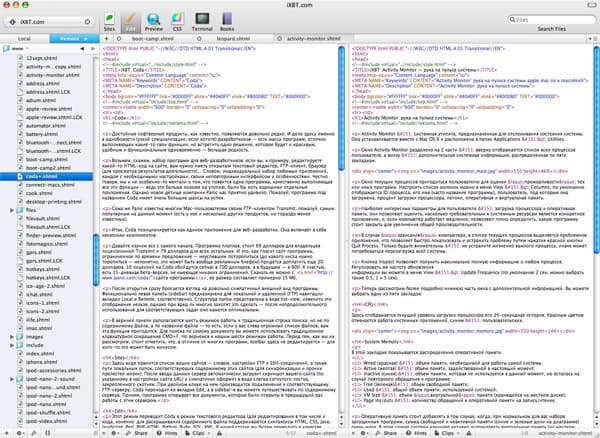Viewport: 600px width, 438px height.
Task: Click the site icon next to iXBT.com
Action: [13, 20]
